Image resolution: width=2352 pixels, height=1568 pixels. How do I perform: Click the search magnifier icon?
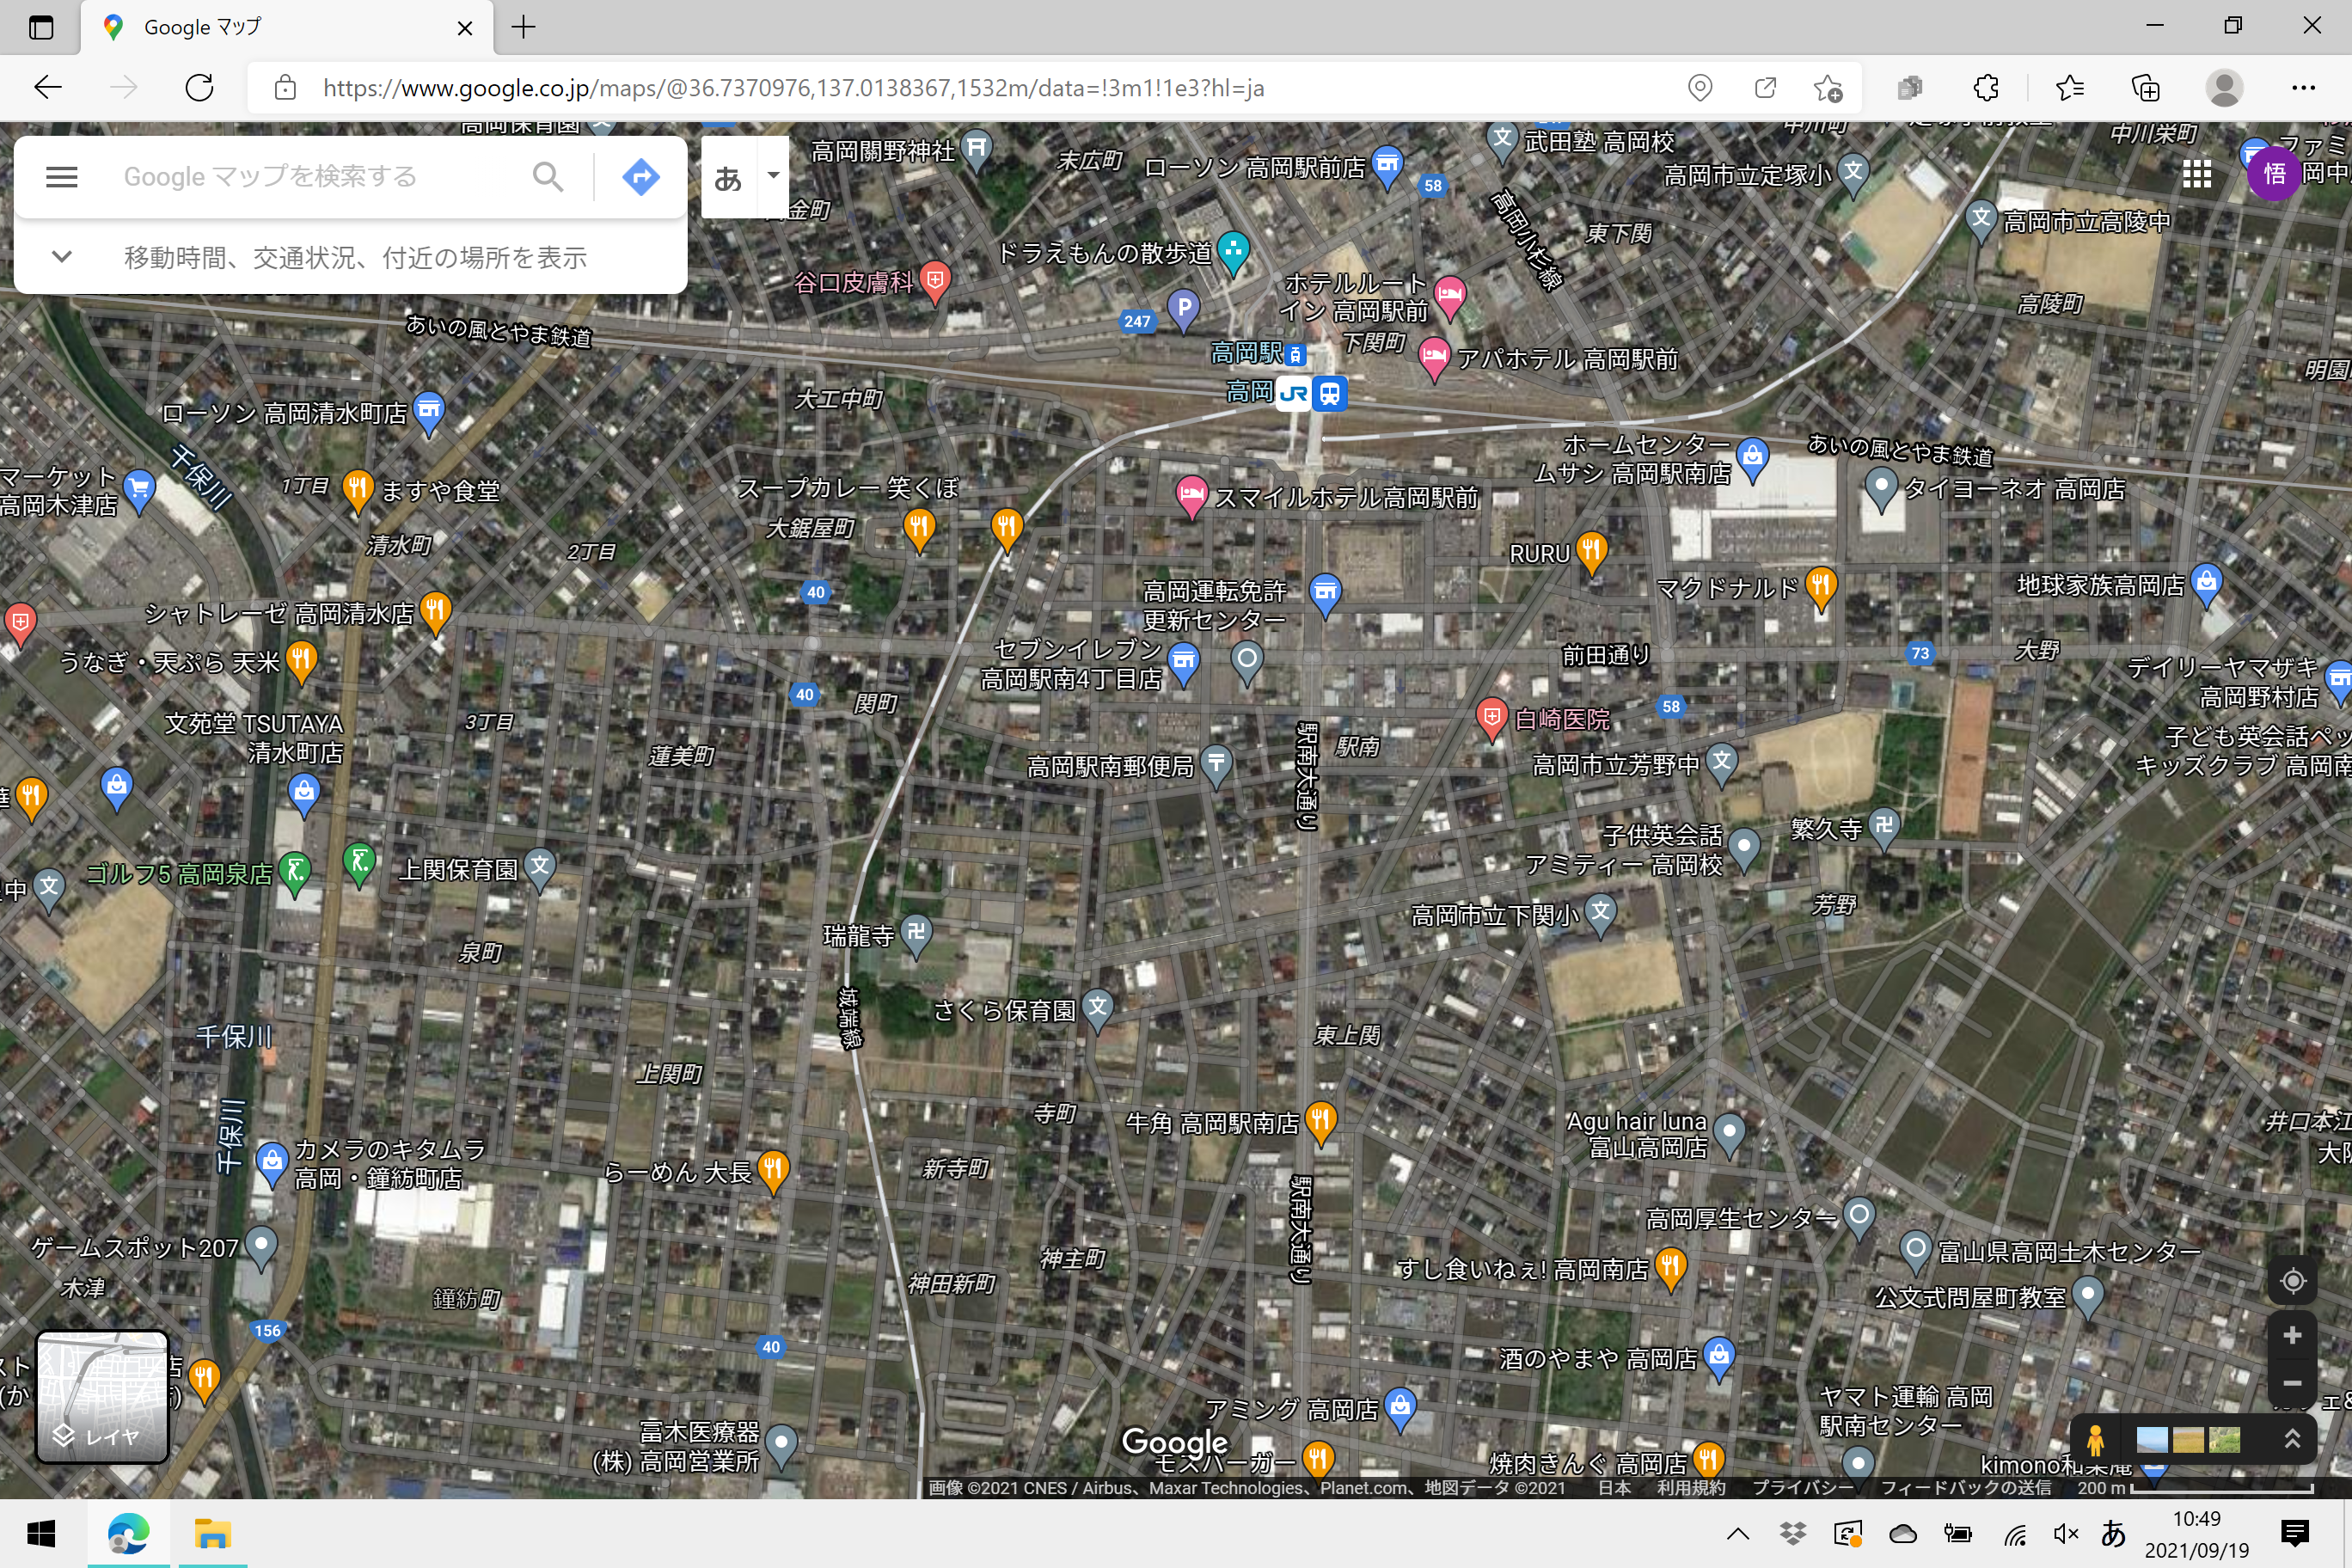[548, 177]
